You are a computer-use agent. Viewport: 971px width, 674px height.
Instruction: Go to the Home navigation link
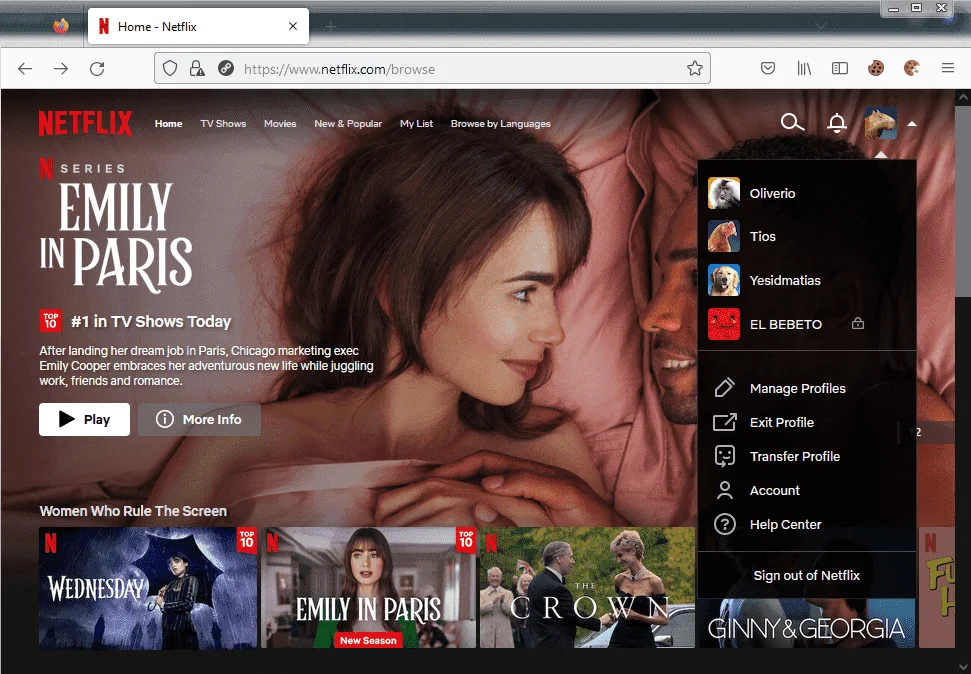point(168,123)
